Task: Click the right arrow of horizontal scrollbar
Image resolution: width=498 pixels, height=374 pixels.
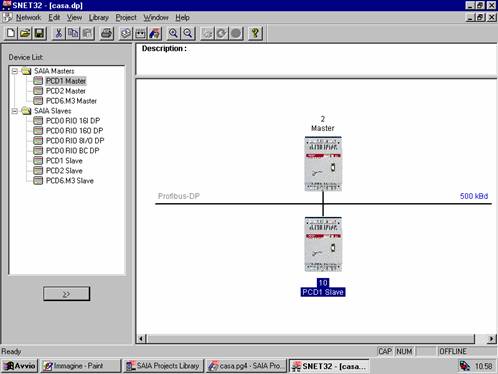Action: click(x=491, y=339)
